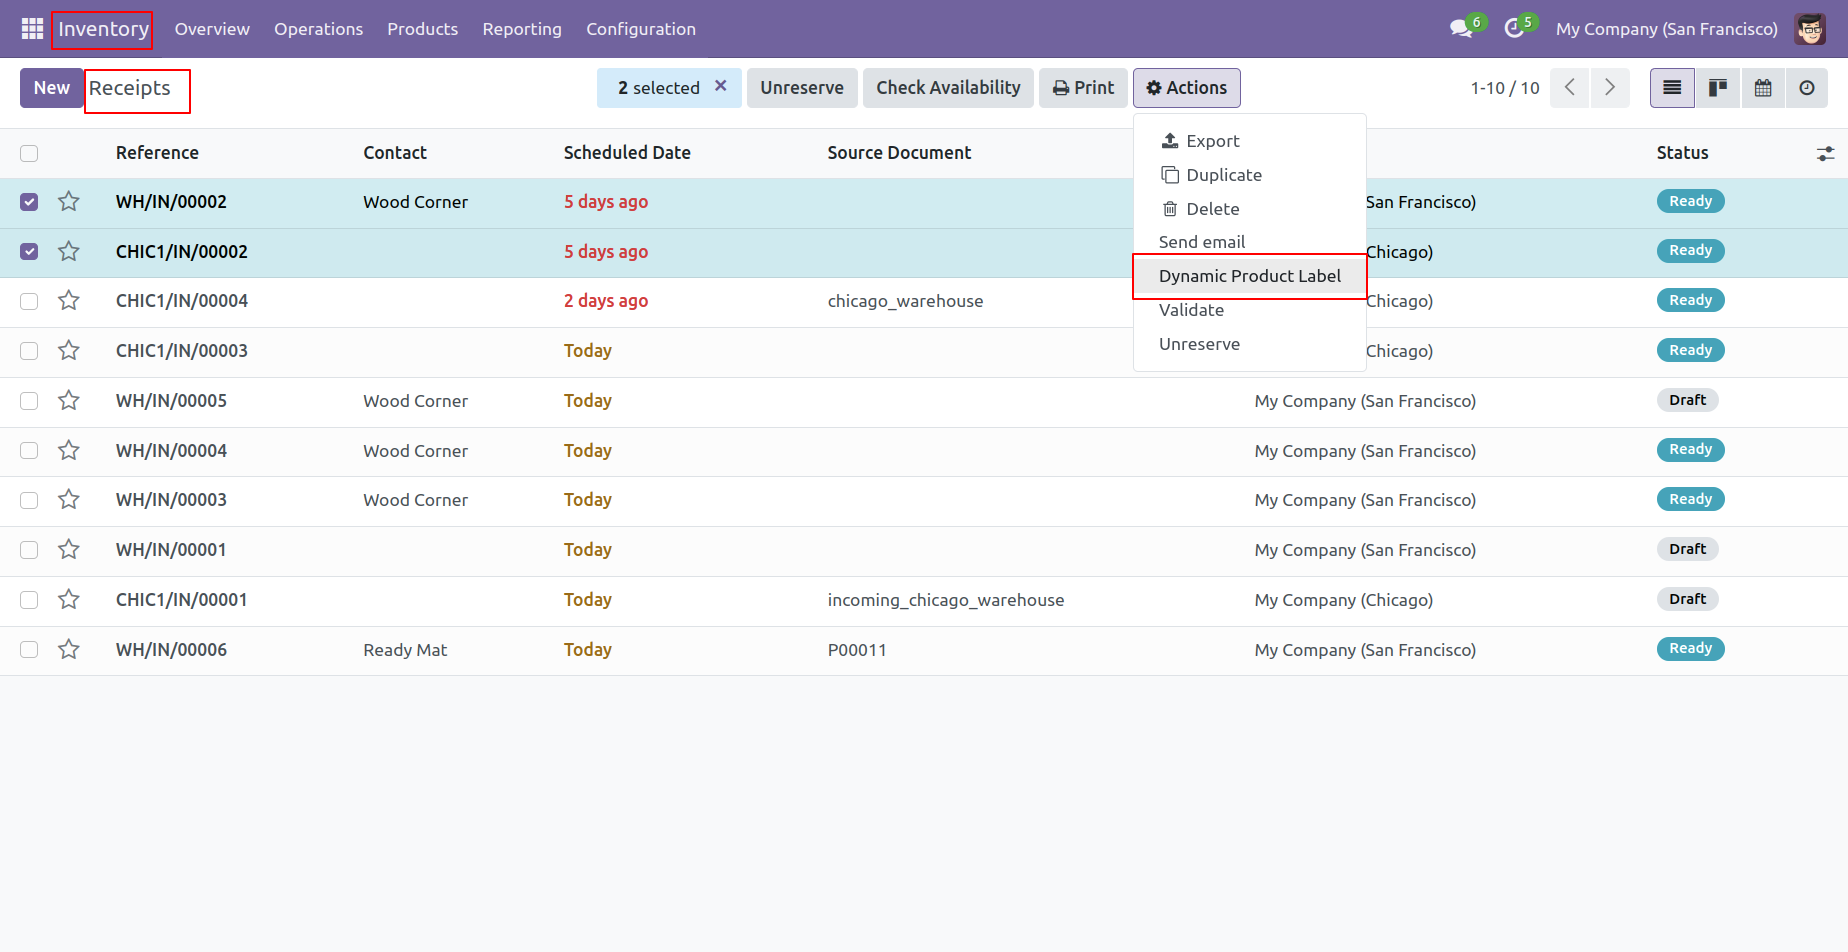Choose Unreserve in the Actions menu
The width and height of the screenshot is (1848, 952).
point(1250,344)
